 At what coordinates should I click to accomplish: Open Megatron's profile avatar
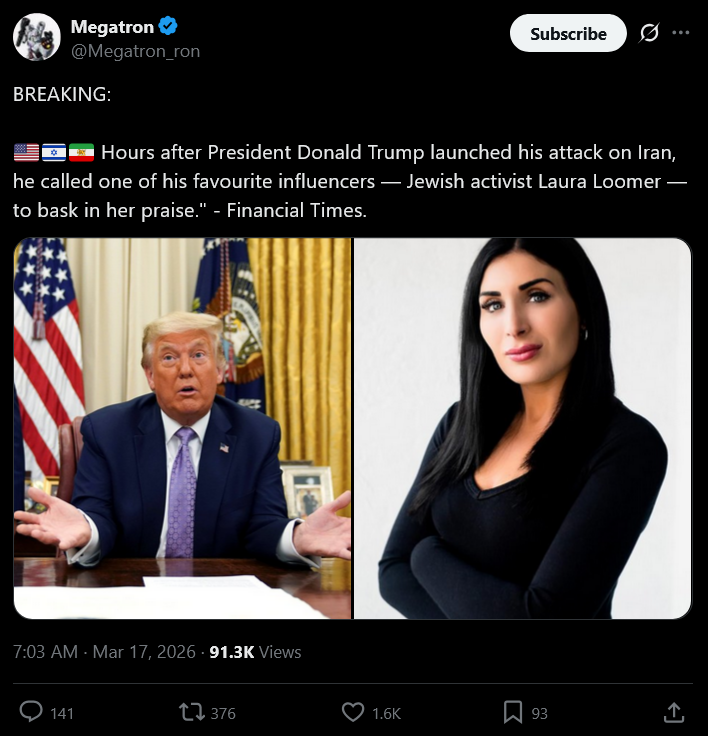(x=37, y=37)
